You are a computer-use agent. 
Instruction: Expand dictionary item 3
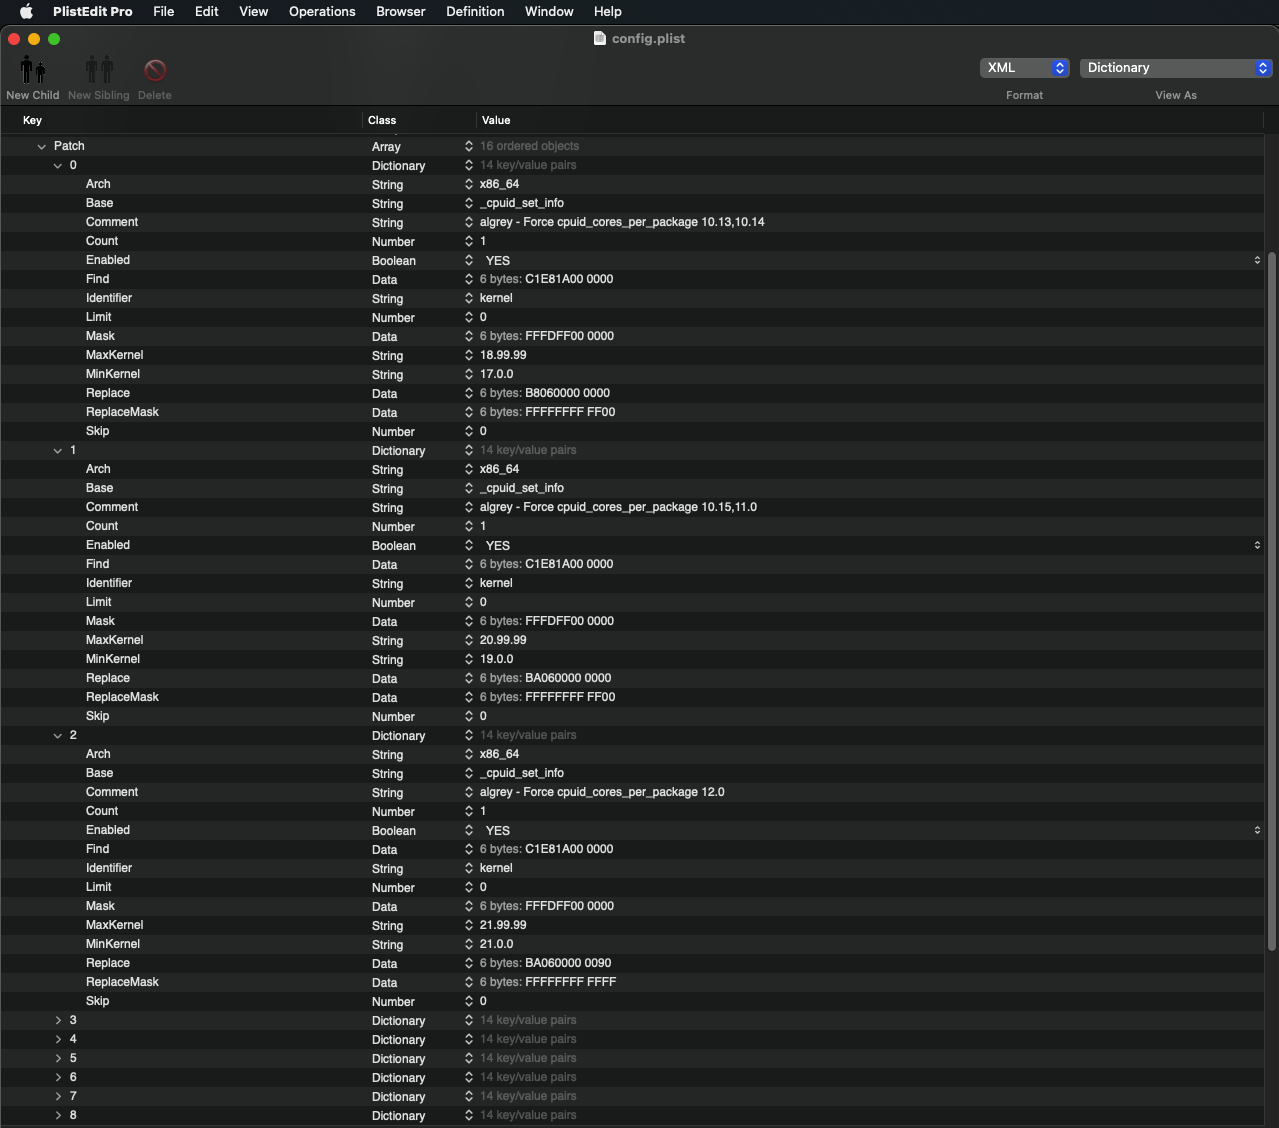tap(58, 1020)
